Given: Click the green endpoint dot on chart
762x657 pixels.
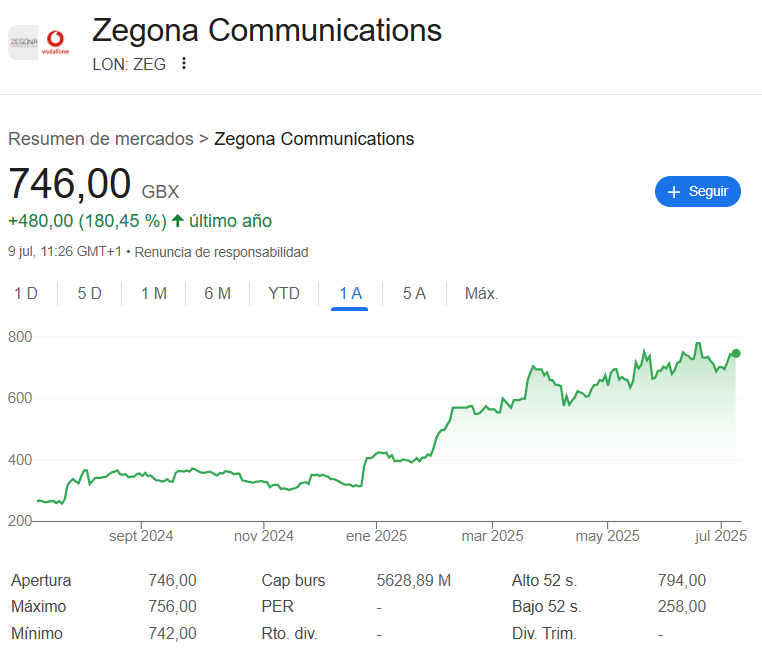Looking at the screenshot, I should pyautogui.click(x=736, y=353).
